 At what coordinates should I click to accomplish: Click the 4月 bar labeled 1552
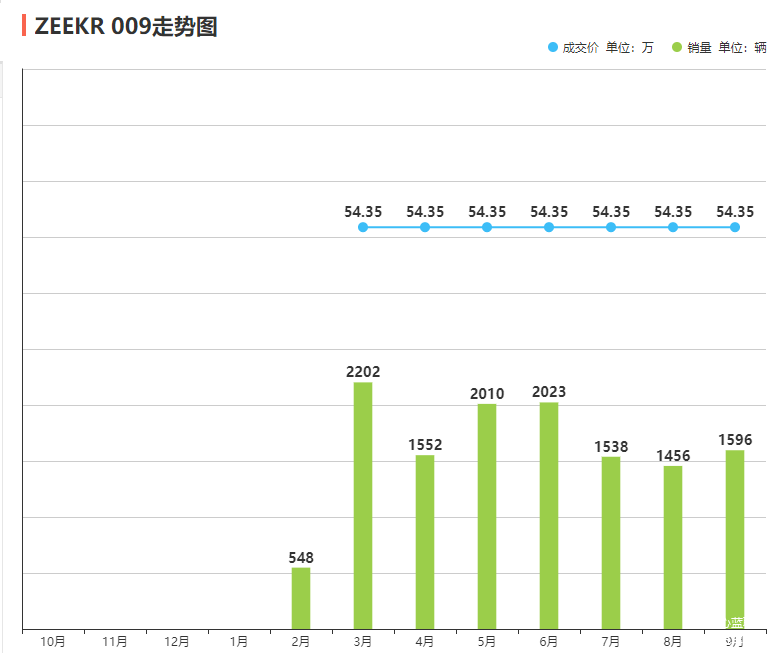pos(425,542)
